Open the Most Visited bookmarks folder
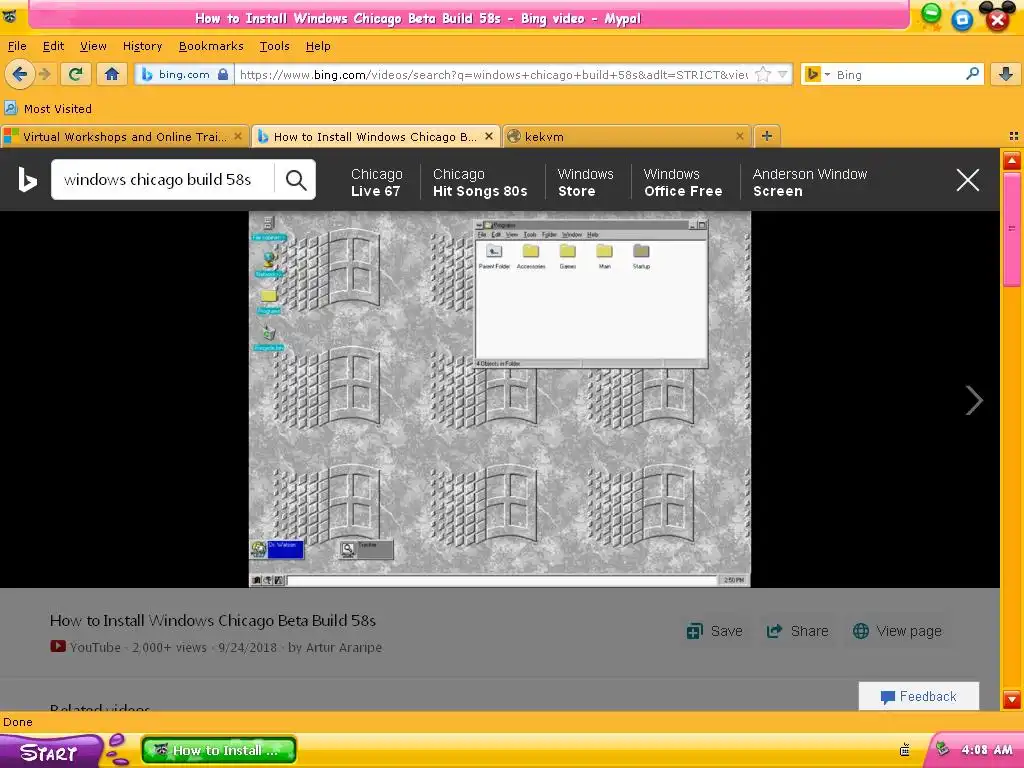Image resolution: width=1024 pixels, height=768 pixels. [48, 108]
